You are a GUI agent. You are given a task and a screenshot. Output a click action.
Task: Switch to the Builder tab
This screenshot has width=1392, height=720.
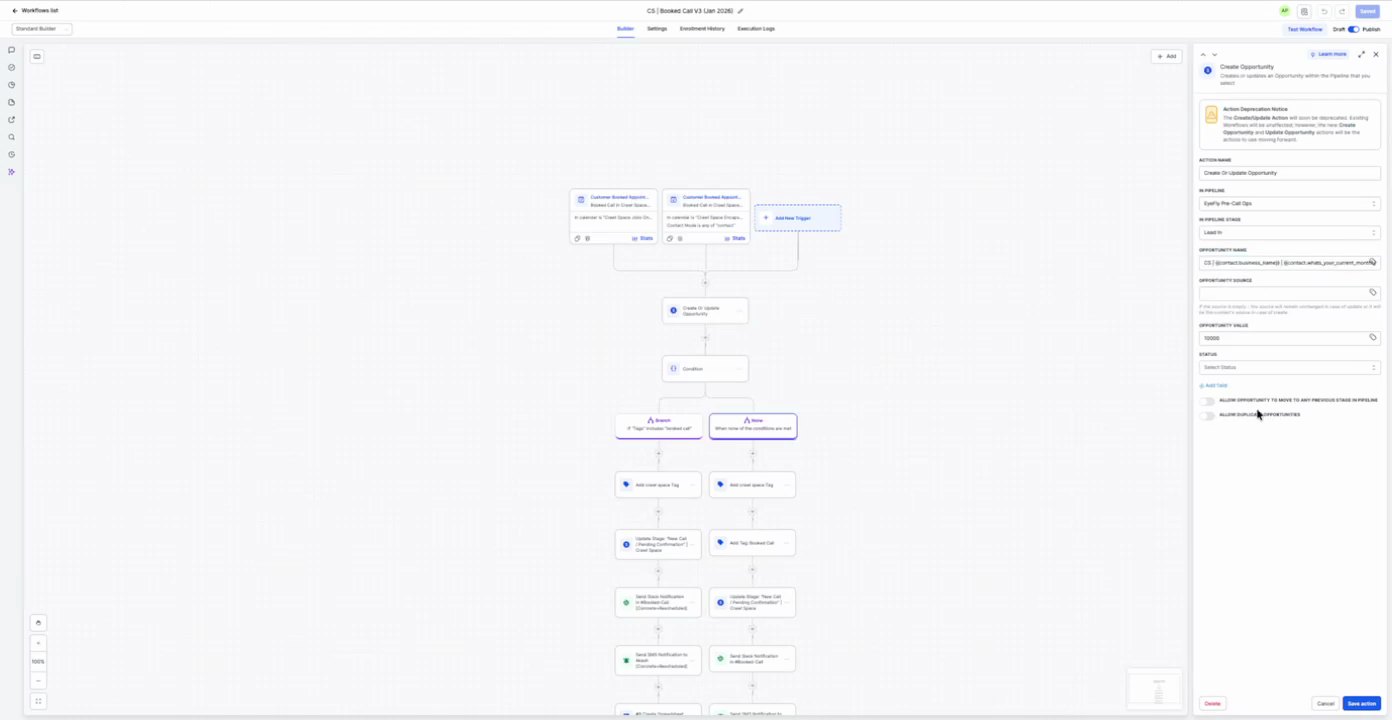click(x=625, y=29)
